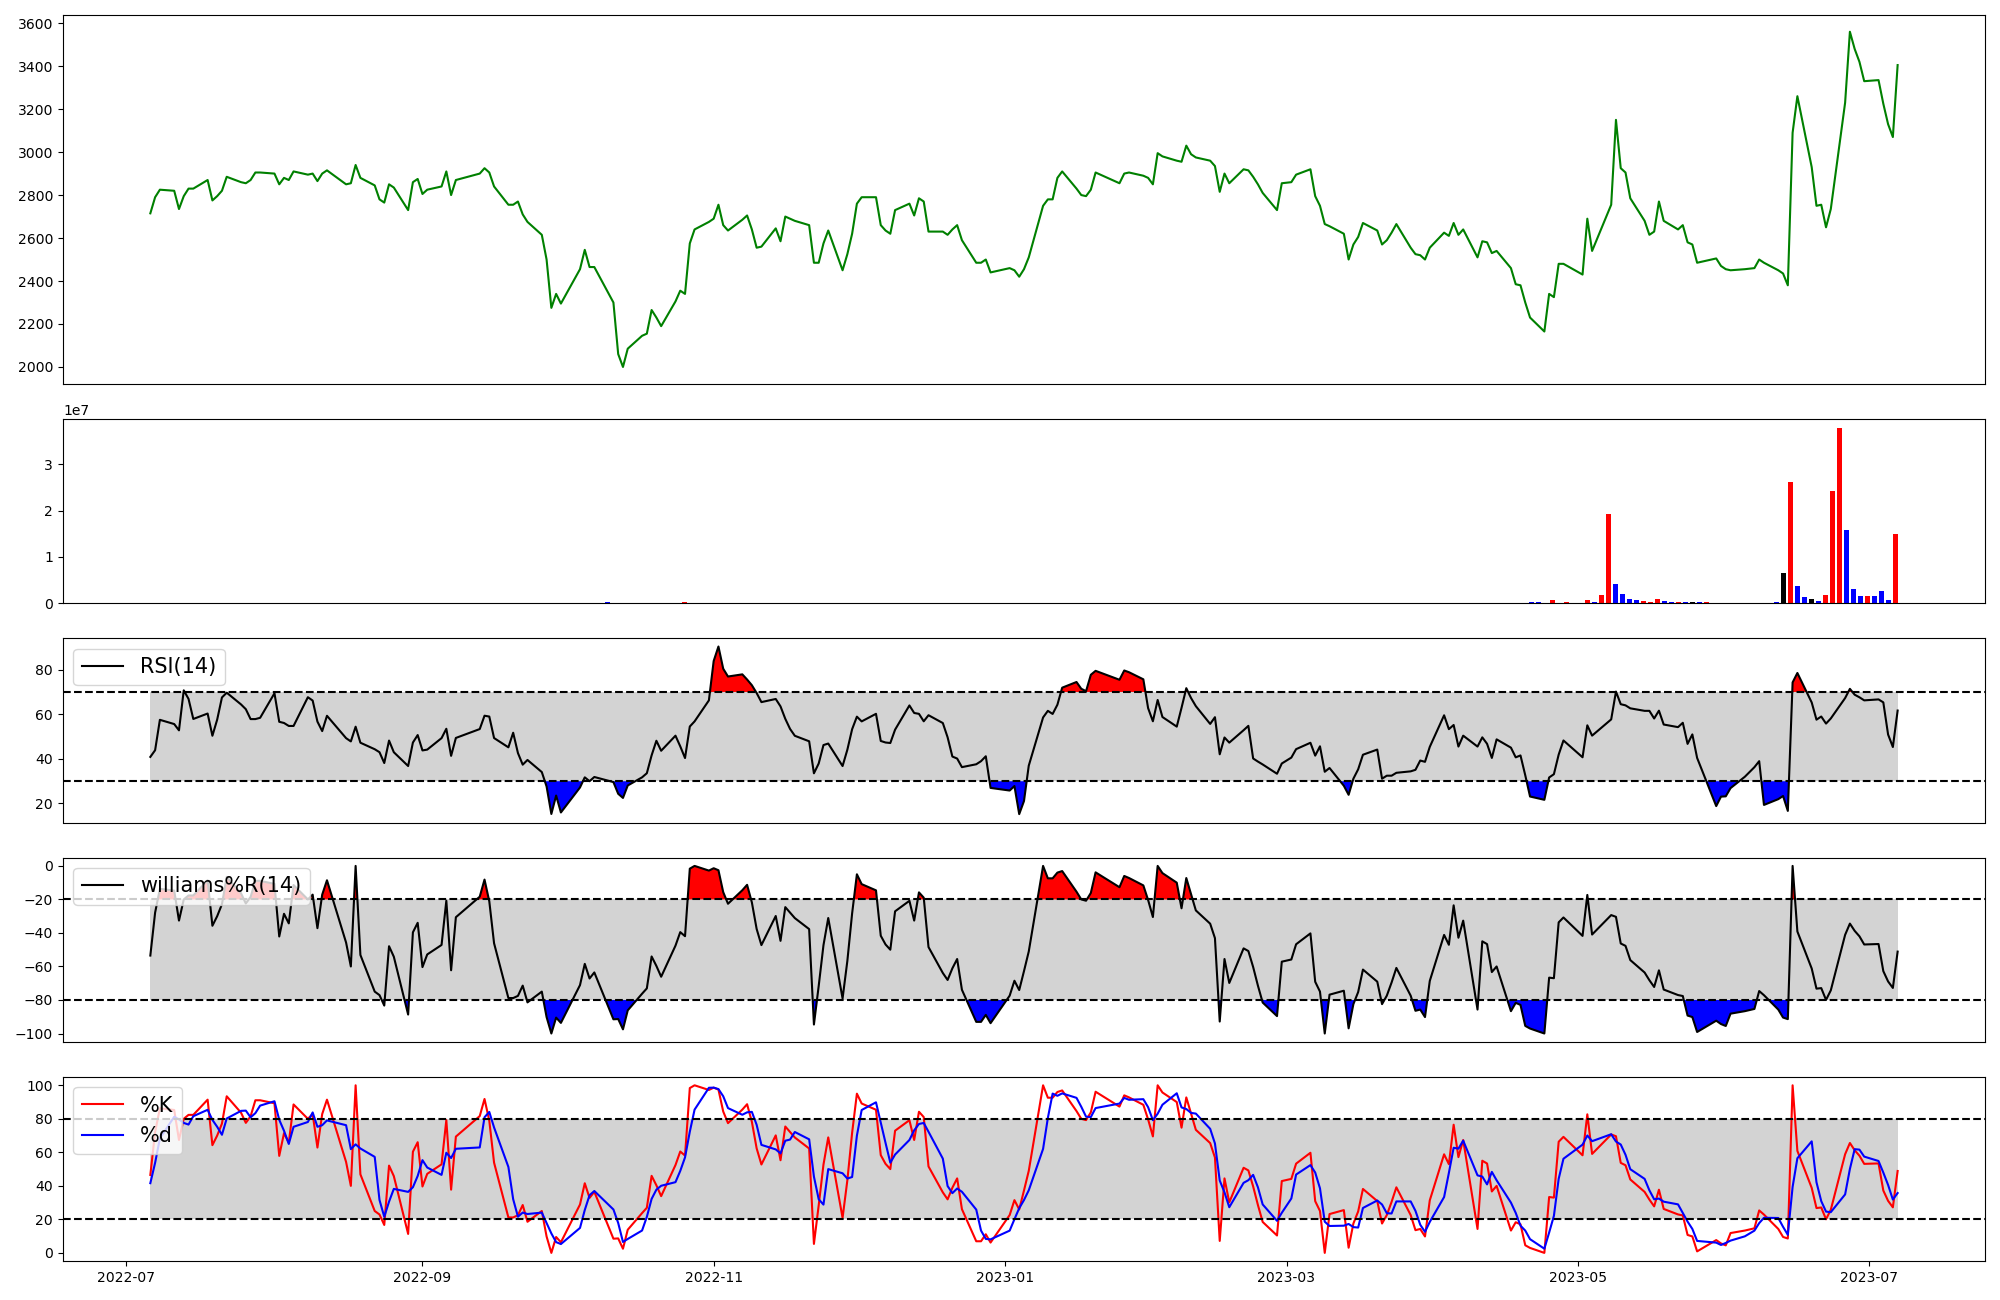Image resolution: width=2000 pixels, height=1300 pixels.
Task: Click the 2023-01 x-axis date label
Action: tap(1005, 1277)
